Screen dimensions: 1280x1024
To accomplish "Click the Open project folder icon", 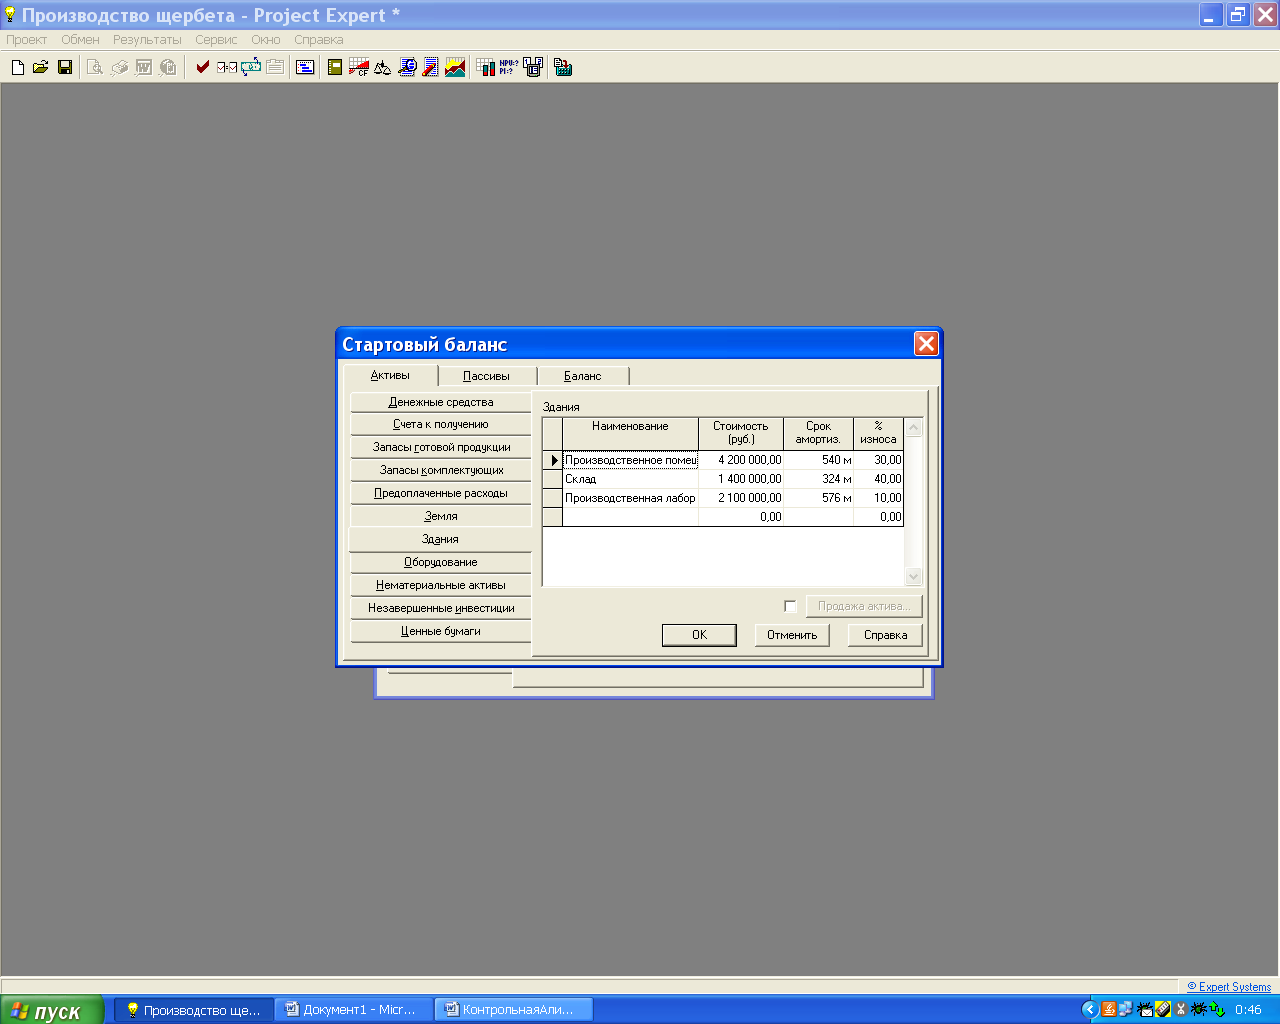I will coord(41,67).
